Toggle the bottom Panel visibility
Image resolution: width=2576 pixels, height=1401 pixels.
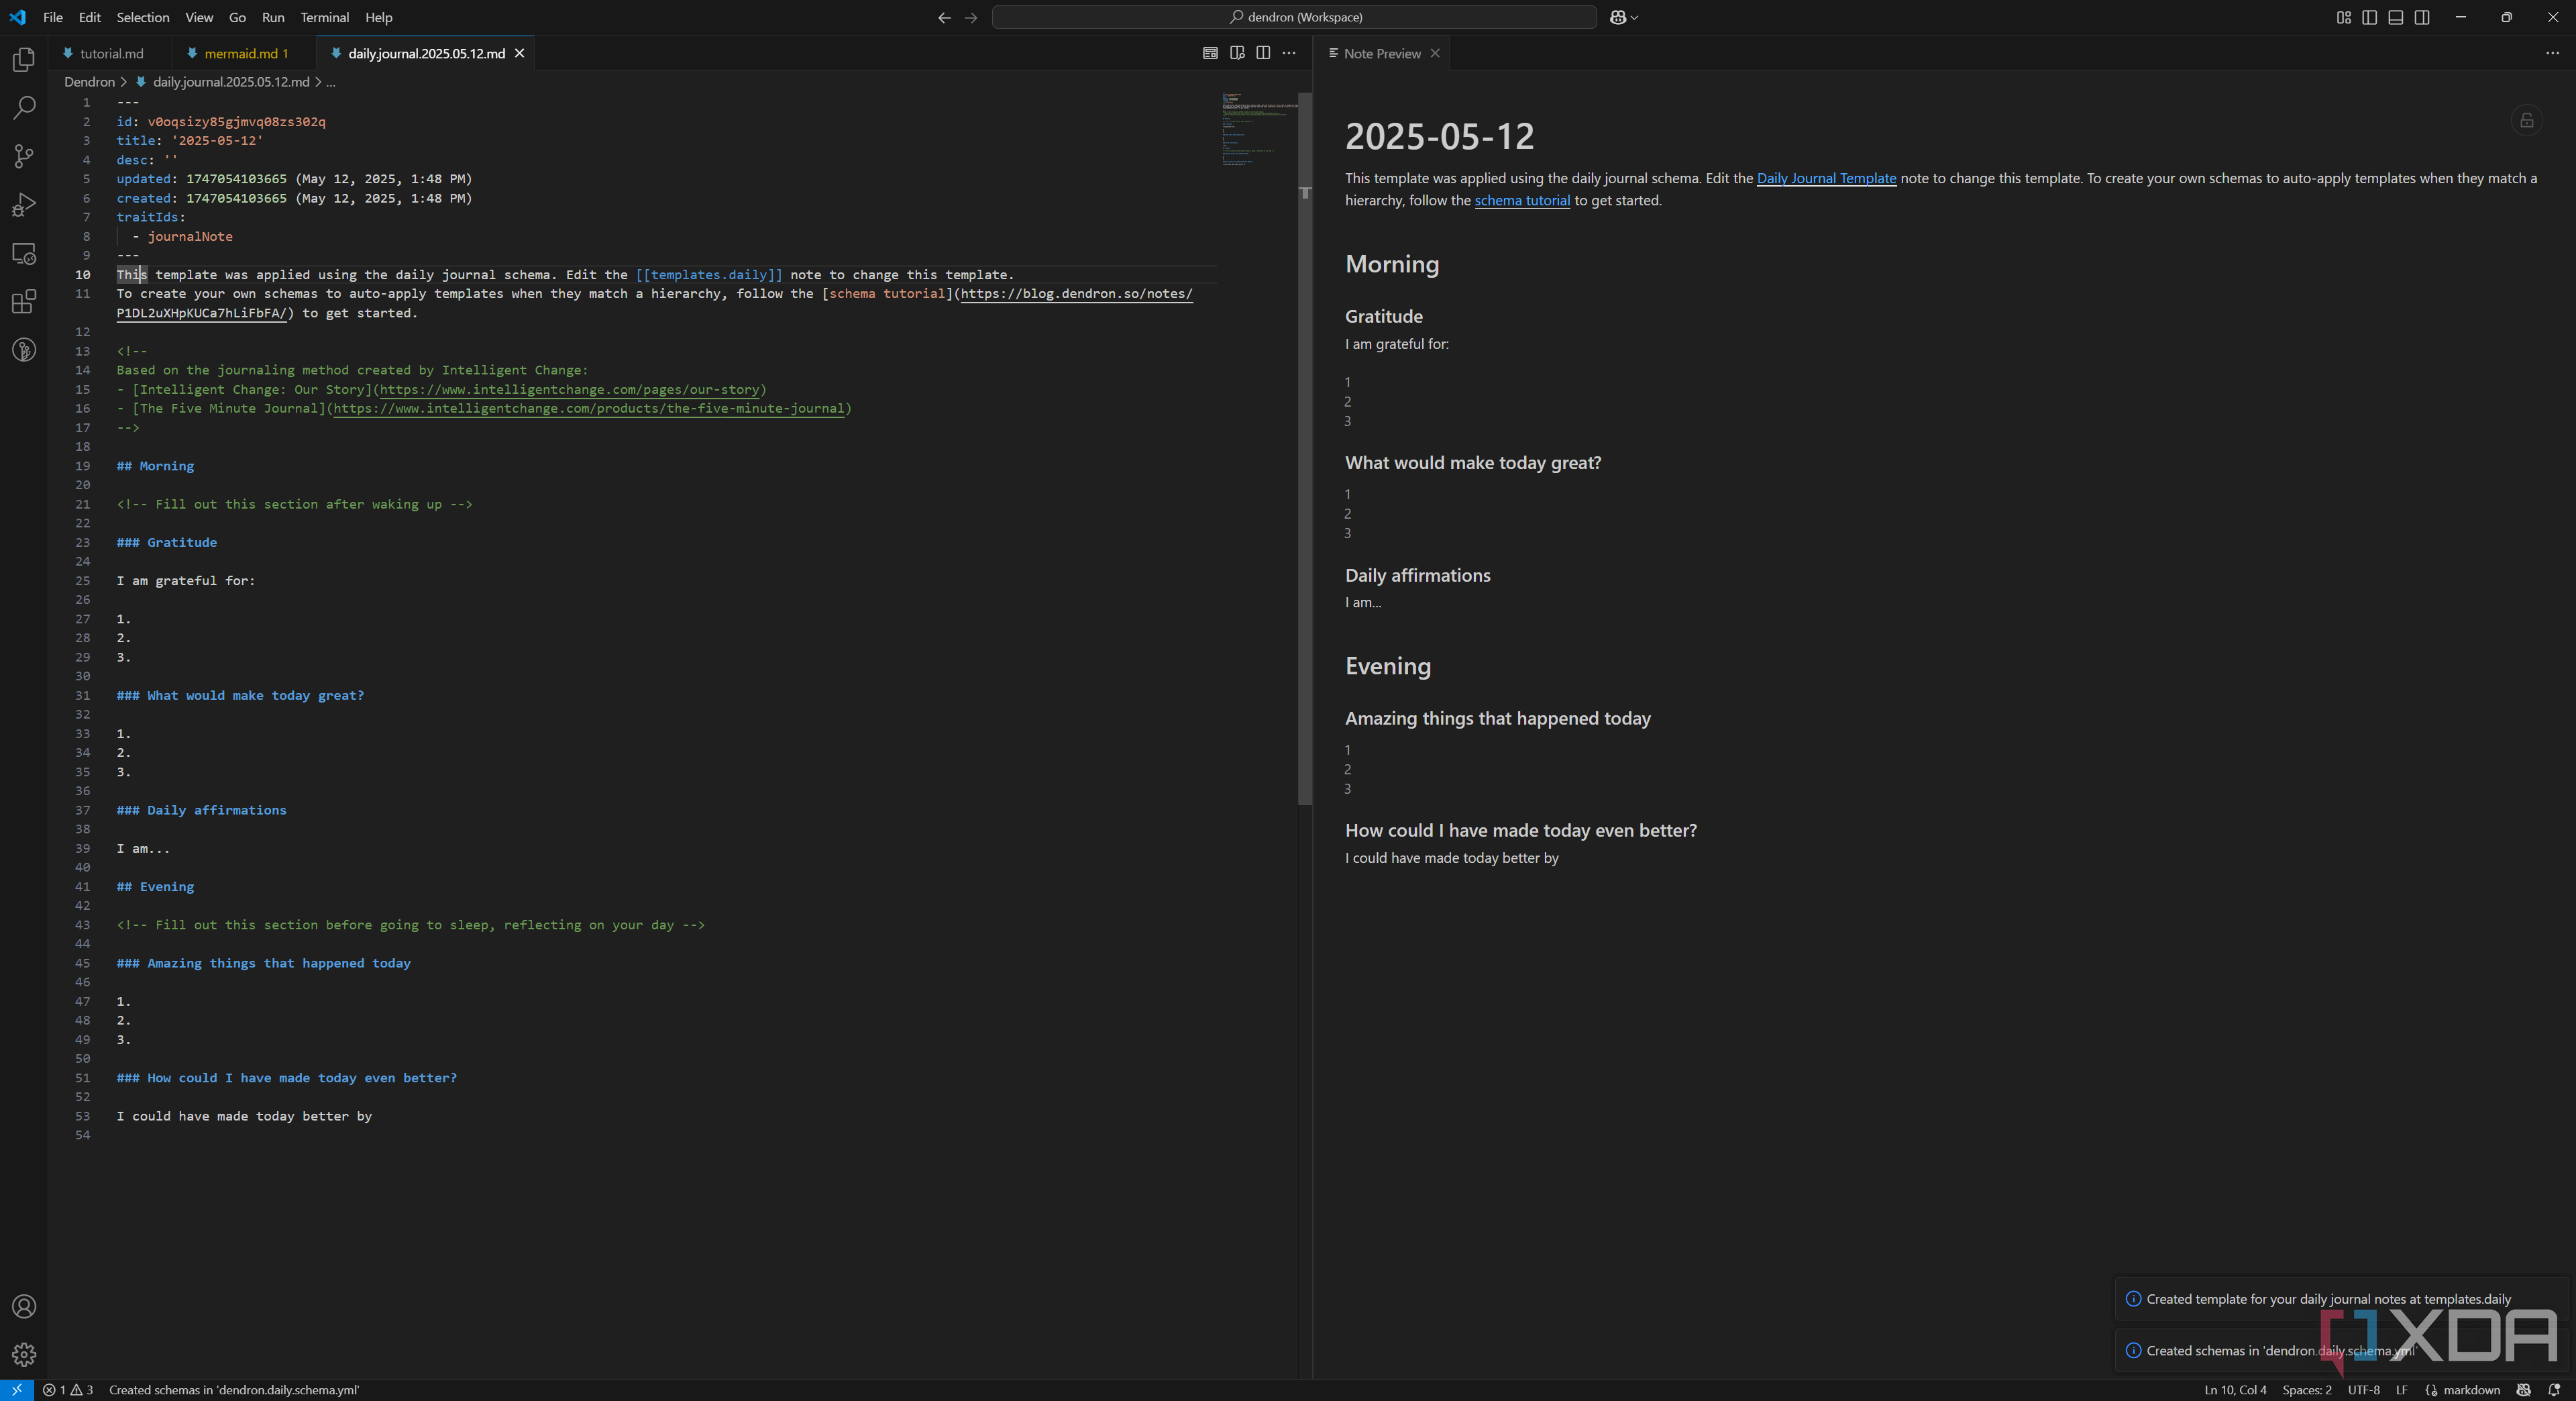click(x=2396, y=17)
